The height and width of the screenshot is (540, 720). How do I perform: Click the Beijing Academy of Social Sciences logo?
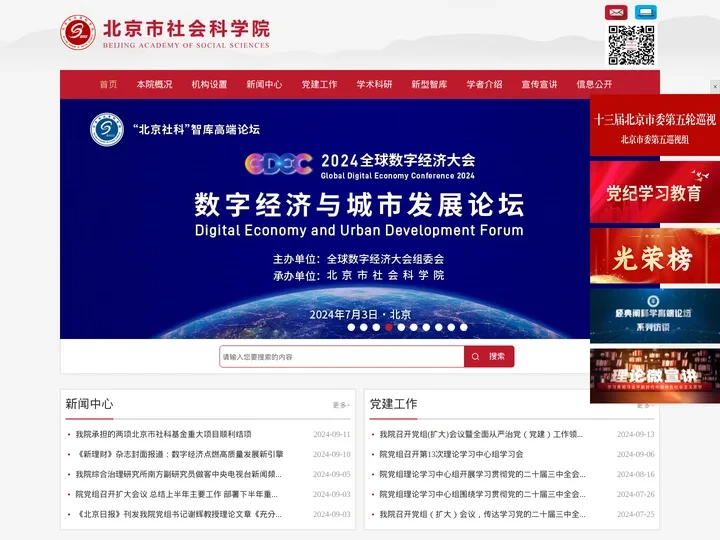click(x=165, y=33)
